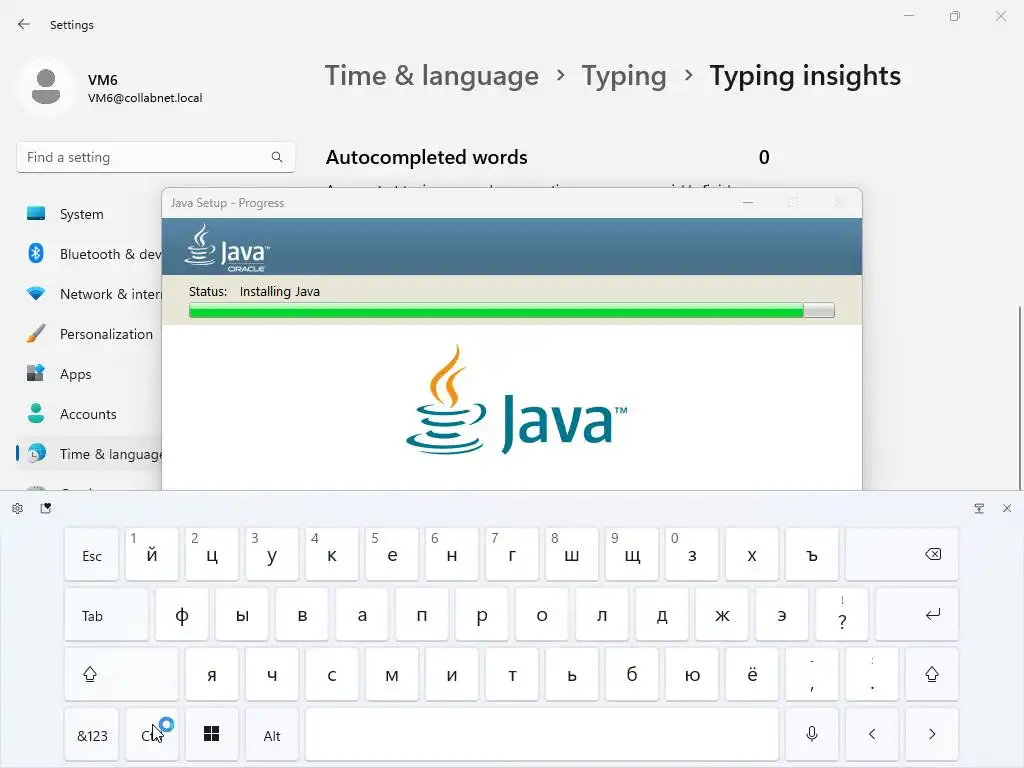Go to Typing breadcrumb
The height and width of the screenshot is (768, 1024).
tap(624, 76)
